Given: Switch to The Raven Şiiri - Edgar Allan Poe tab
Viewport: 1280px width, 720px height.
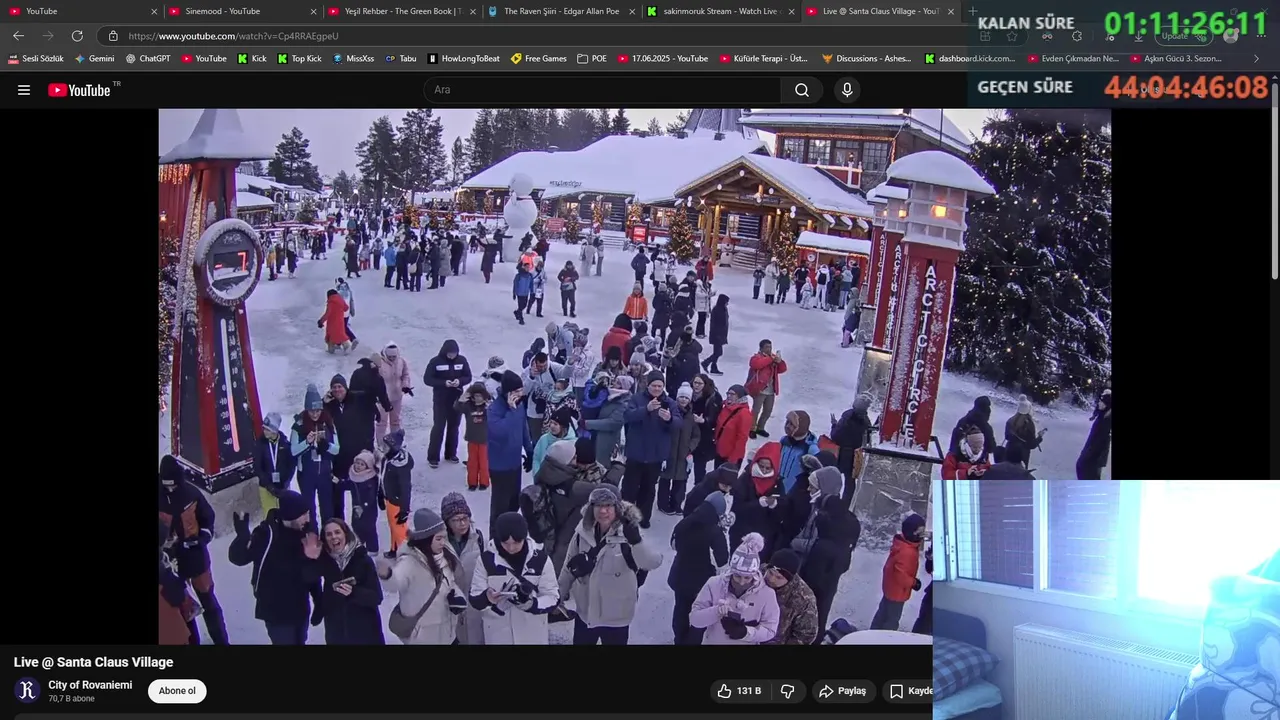Looking at the screenshot, I should [560, 12].
